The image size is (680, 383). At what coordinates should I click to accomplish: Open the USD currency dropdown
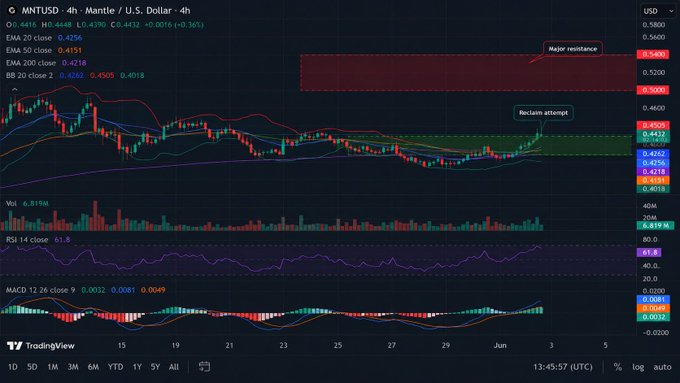658,11
